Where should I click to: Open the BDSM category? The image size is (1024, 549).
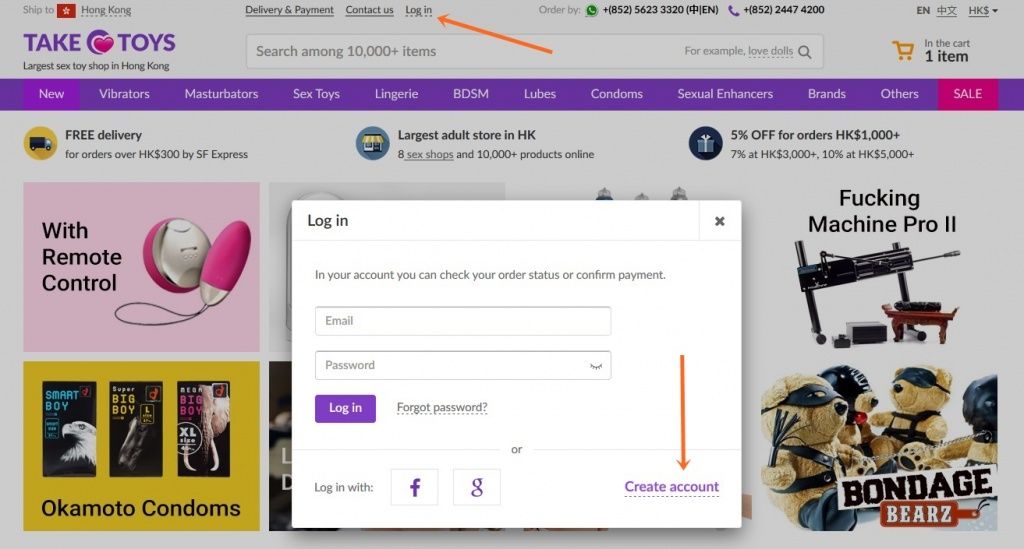point(471,94)
